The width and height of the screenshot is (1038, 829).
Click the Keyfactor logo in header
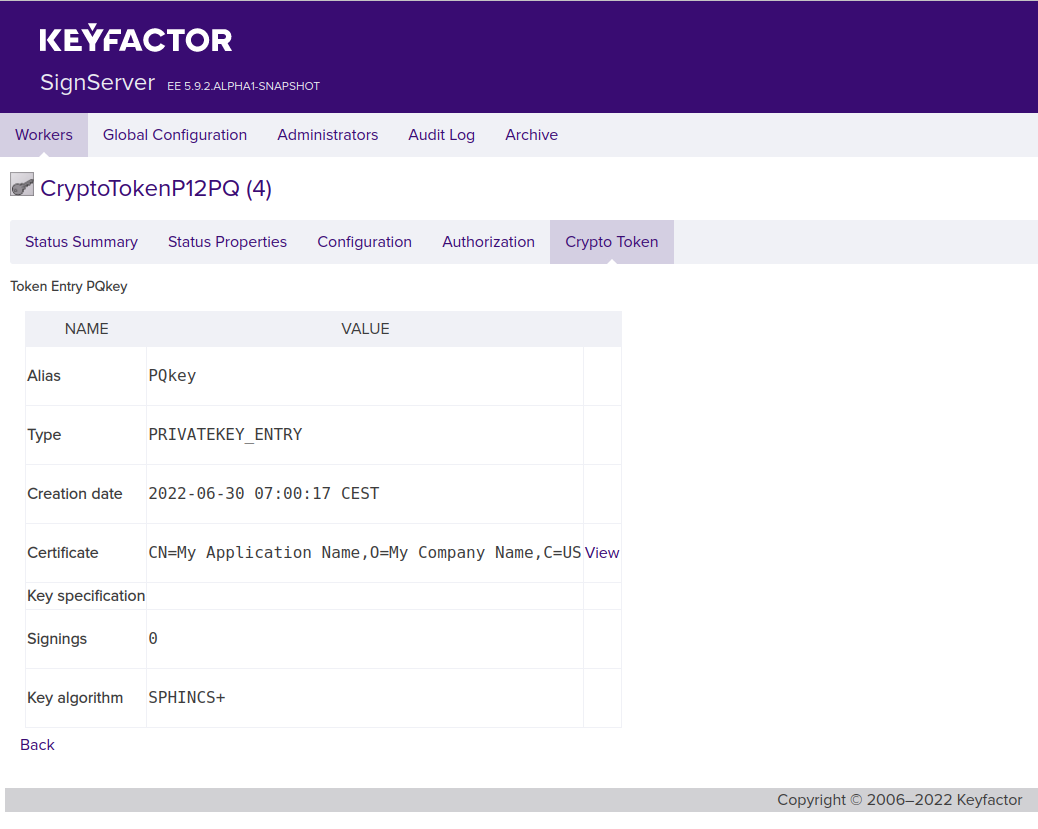pyautogui.click(x=136, y=40)
